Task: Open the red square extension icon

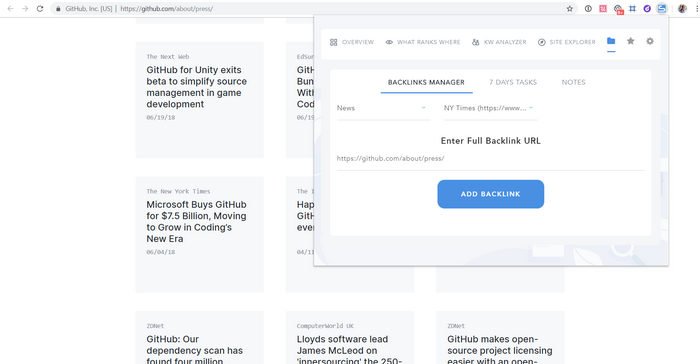Action: (603, 8)
